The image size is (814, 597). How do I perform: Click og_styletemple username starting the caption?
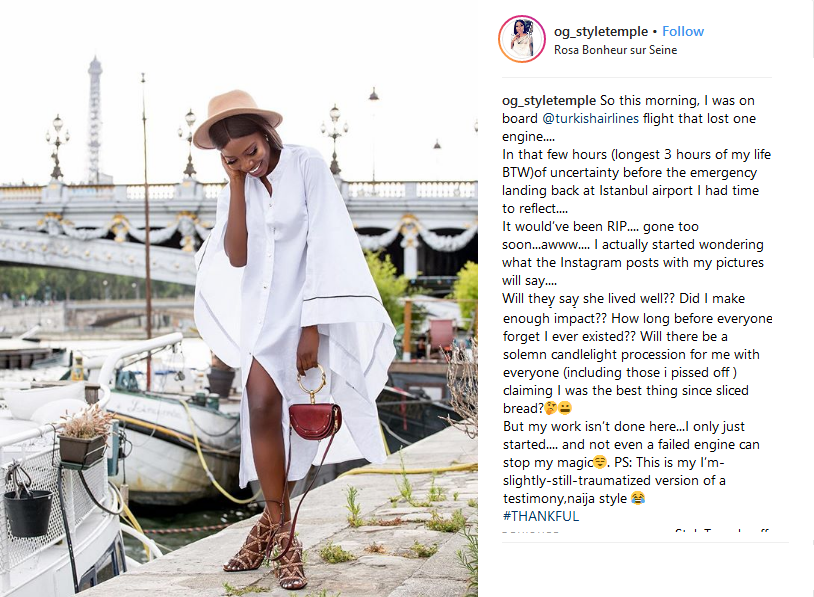pos(549,100)
